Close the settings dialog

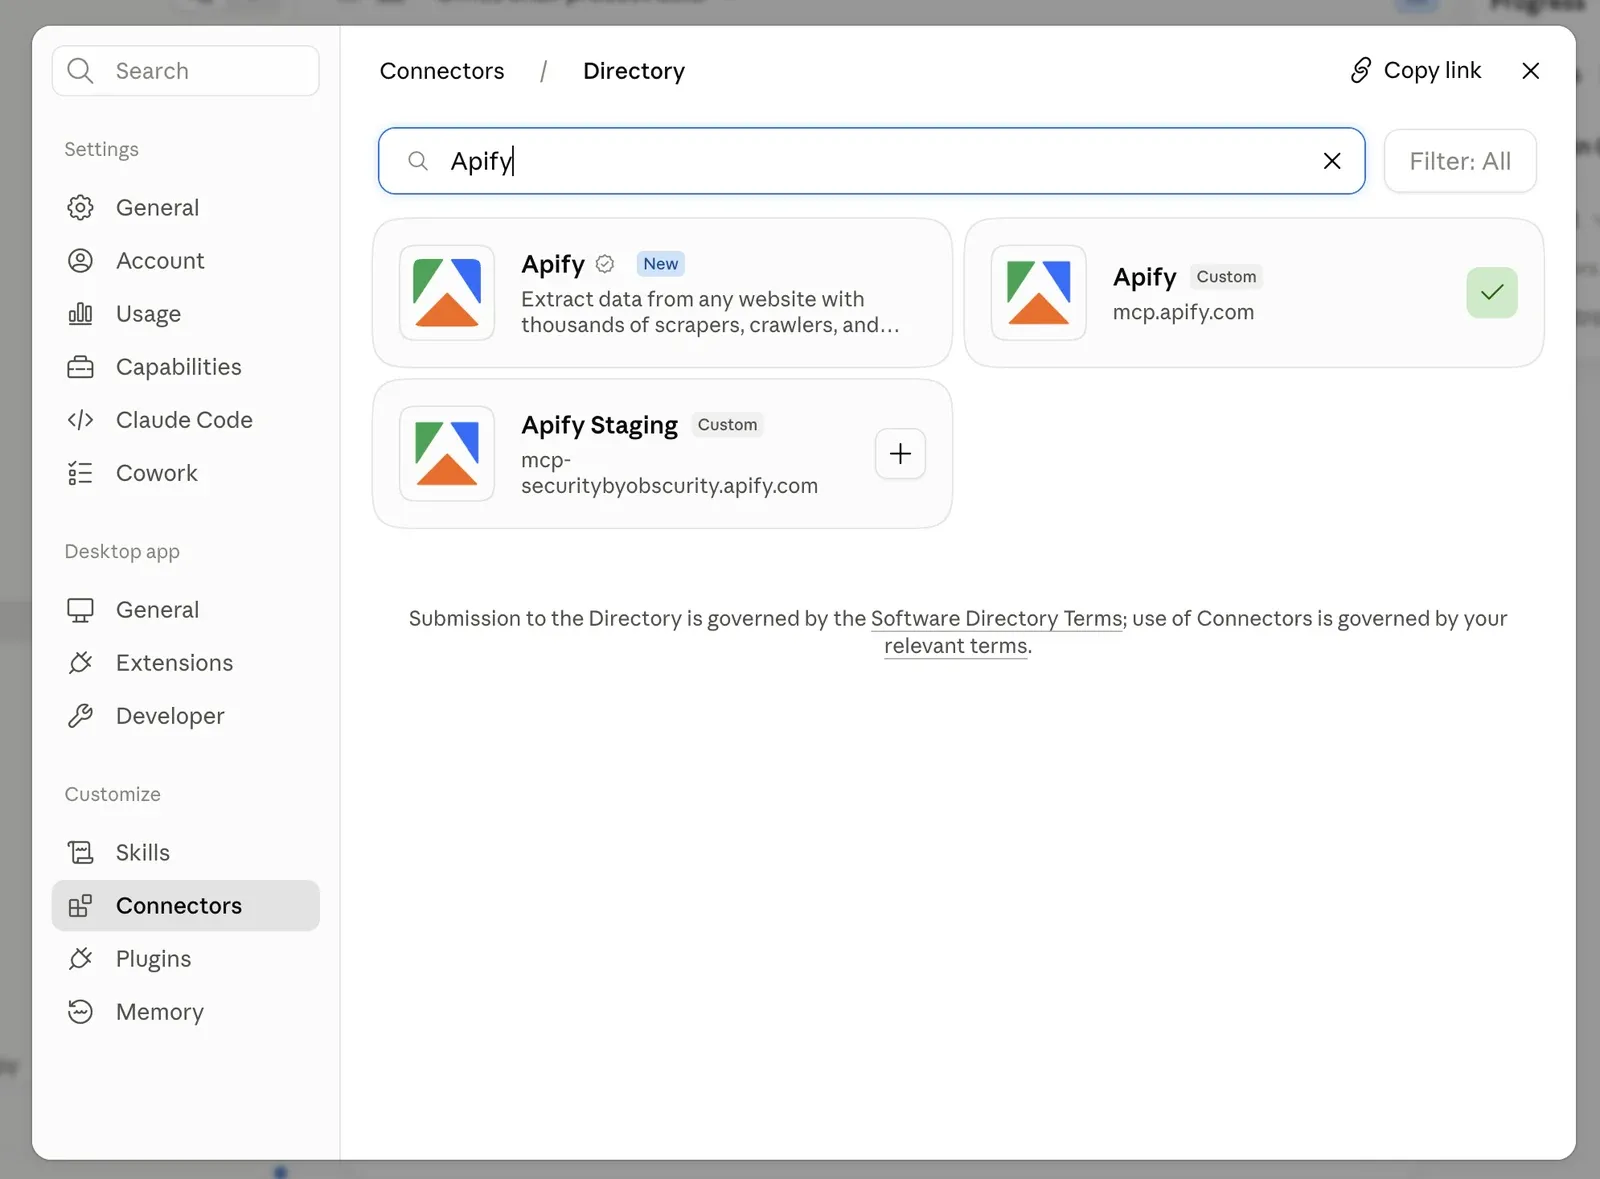[1530, 71]
